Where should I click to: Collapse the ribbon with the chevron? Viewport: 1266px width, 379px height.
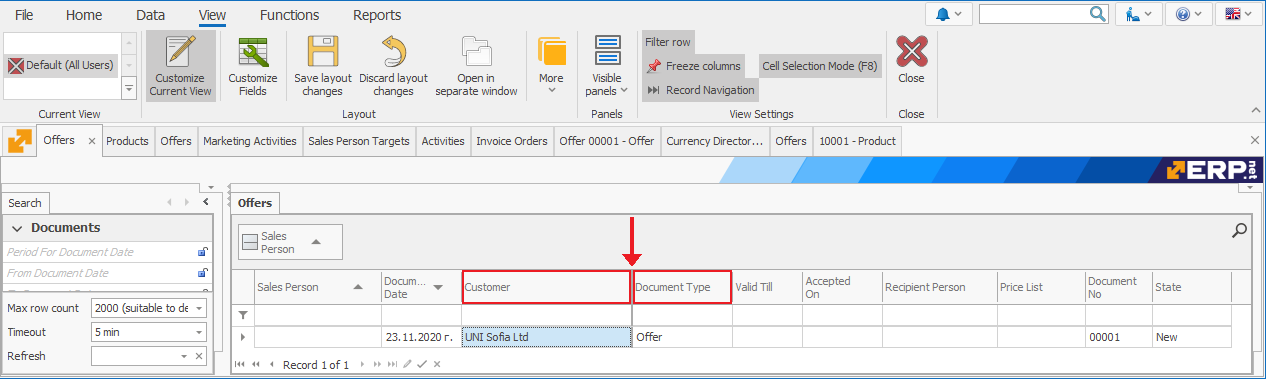[x=1255, y=111]
